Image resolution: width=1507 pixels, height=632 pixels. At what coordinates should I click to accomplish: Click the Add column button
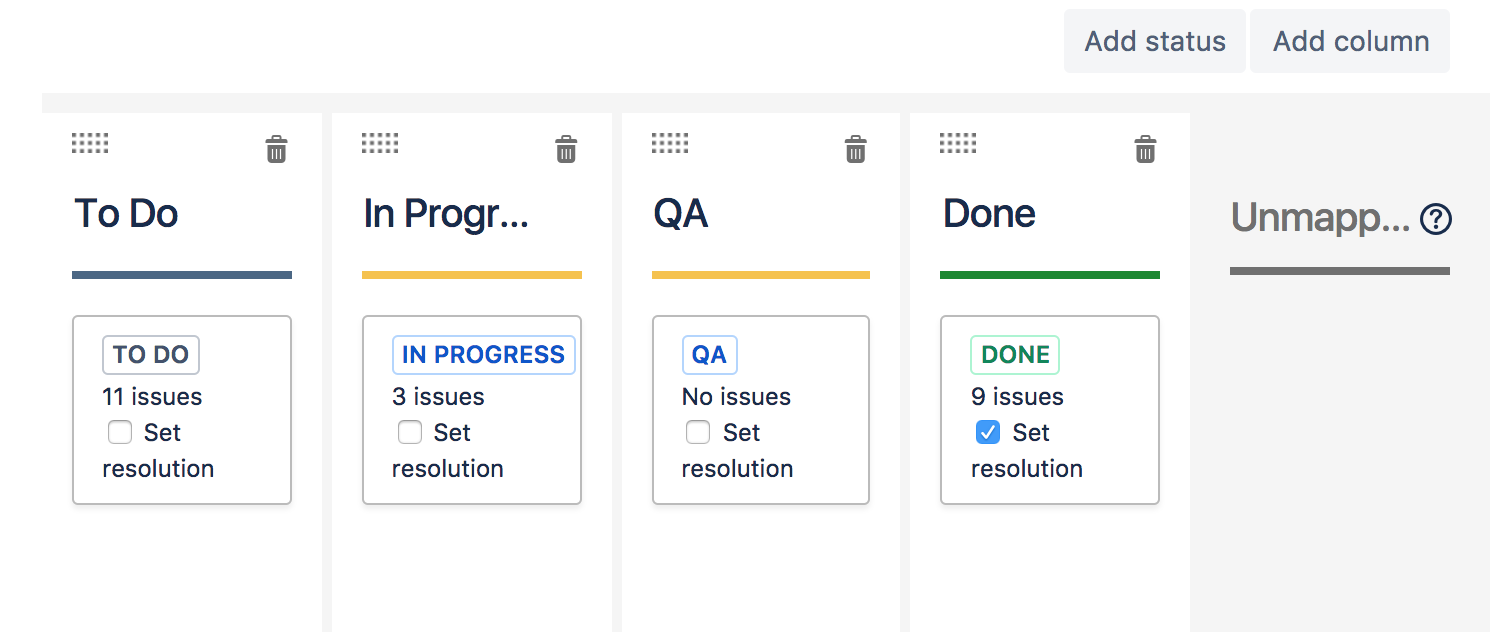1350,41
